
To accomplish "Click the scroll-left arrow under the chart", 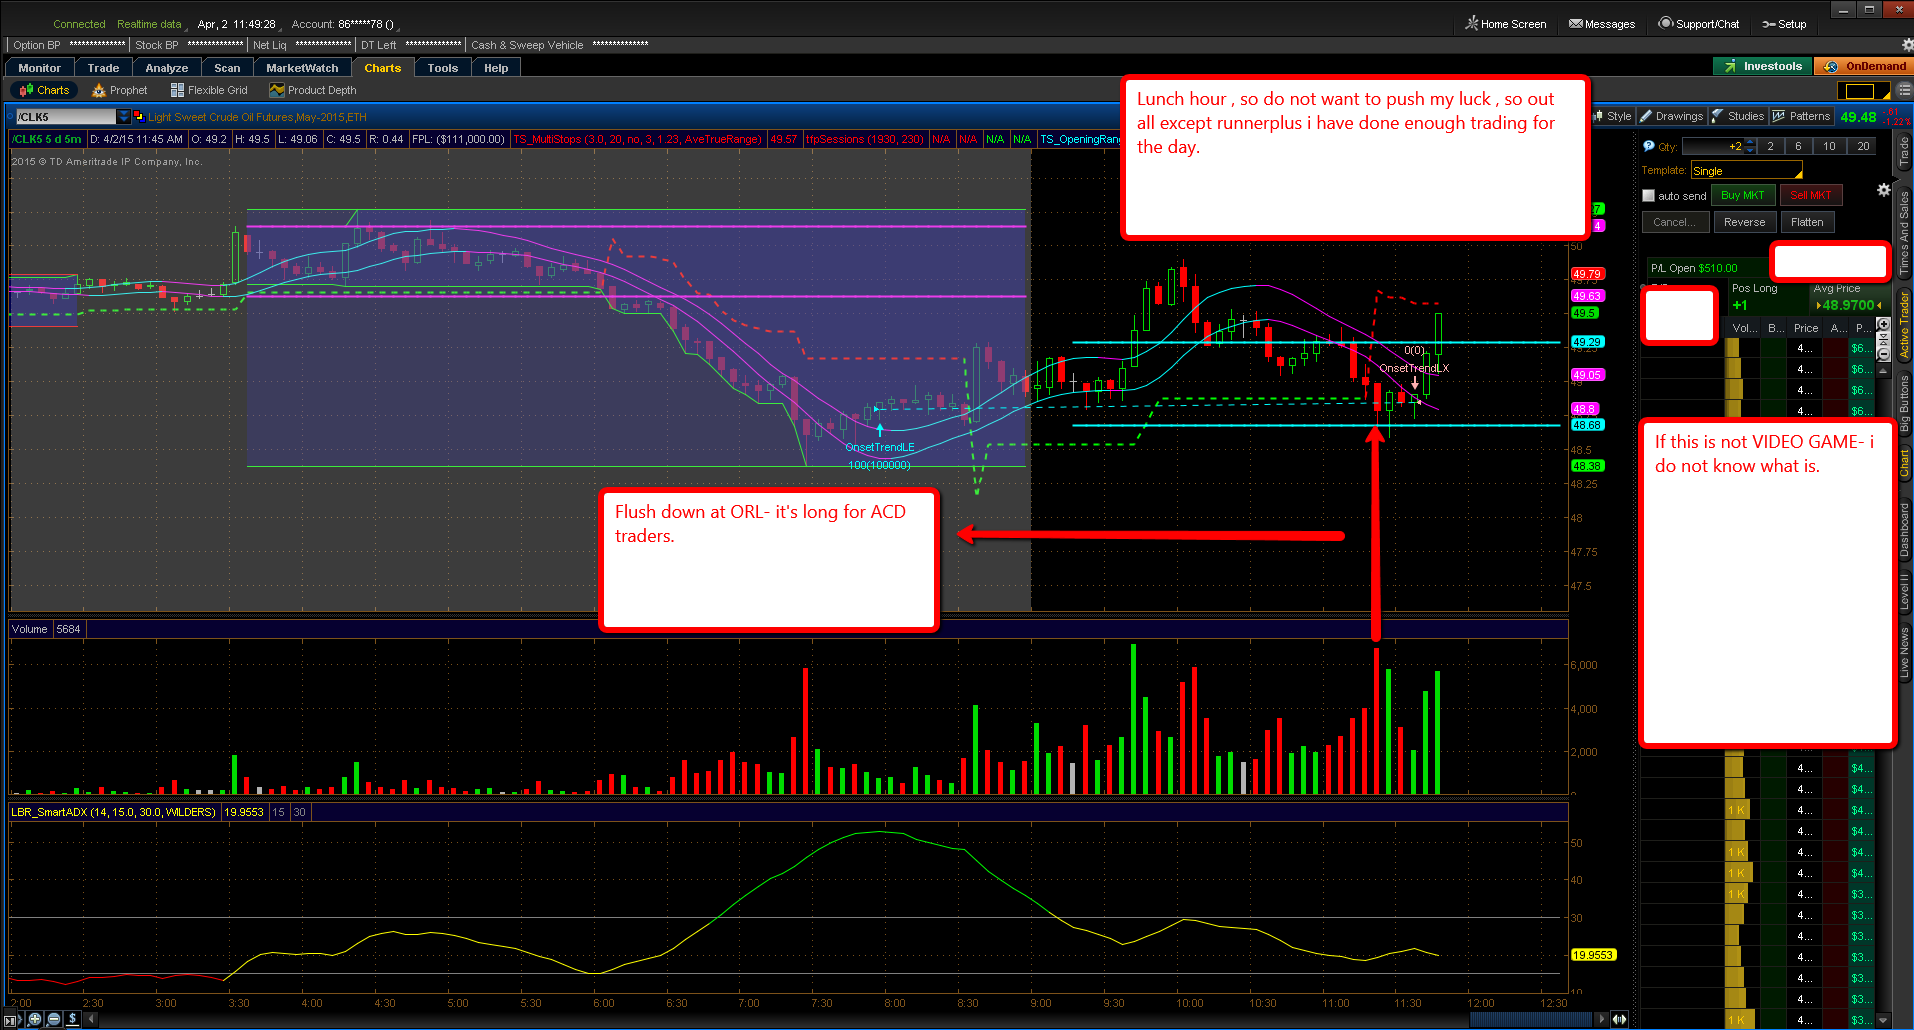I will 91,1019.
